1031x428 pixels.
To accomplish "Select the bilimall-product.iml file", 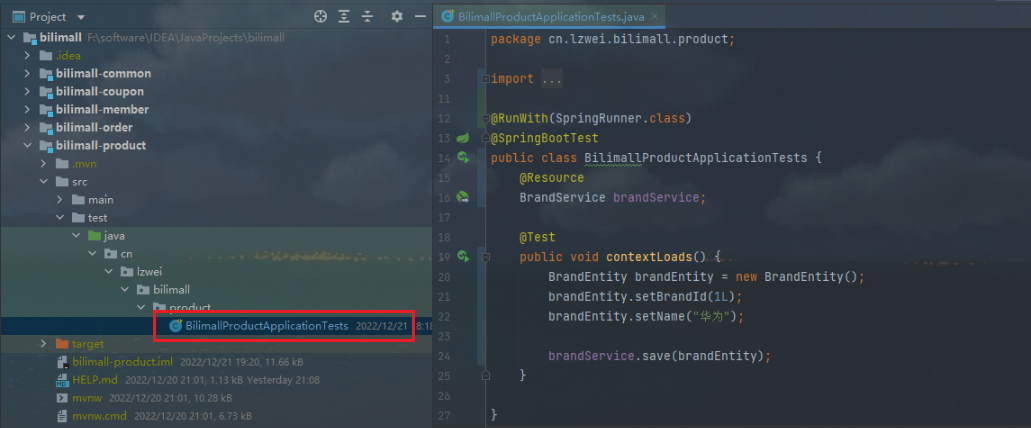I will [216, 362].
